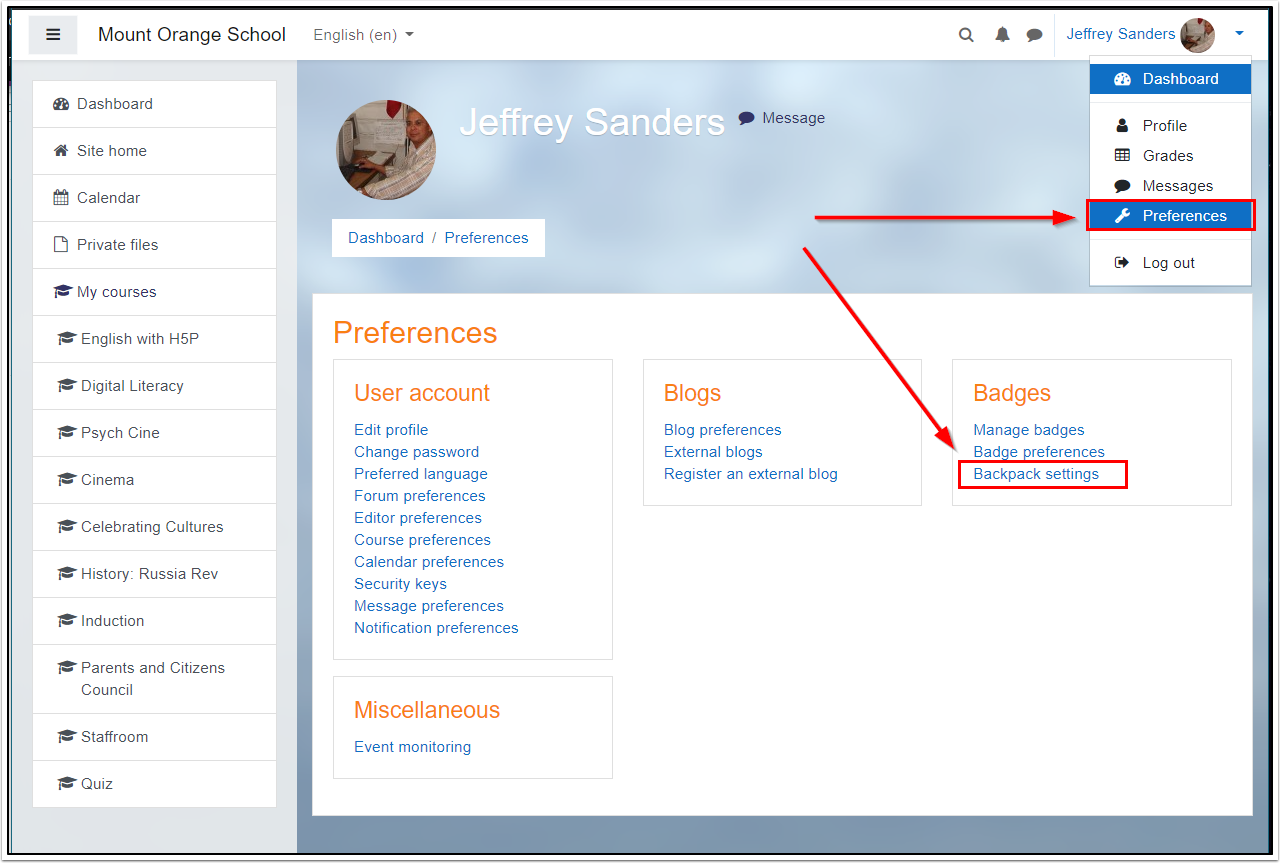Screen dimensions: 1280x863
Task: Select Profile in the user menu
Action: pos(1170,126)
